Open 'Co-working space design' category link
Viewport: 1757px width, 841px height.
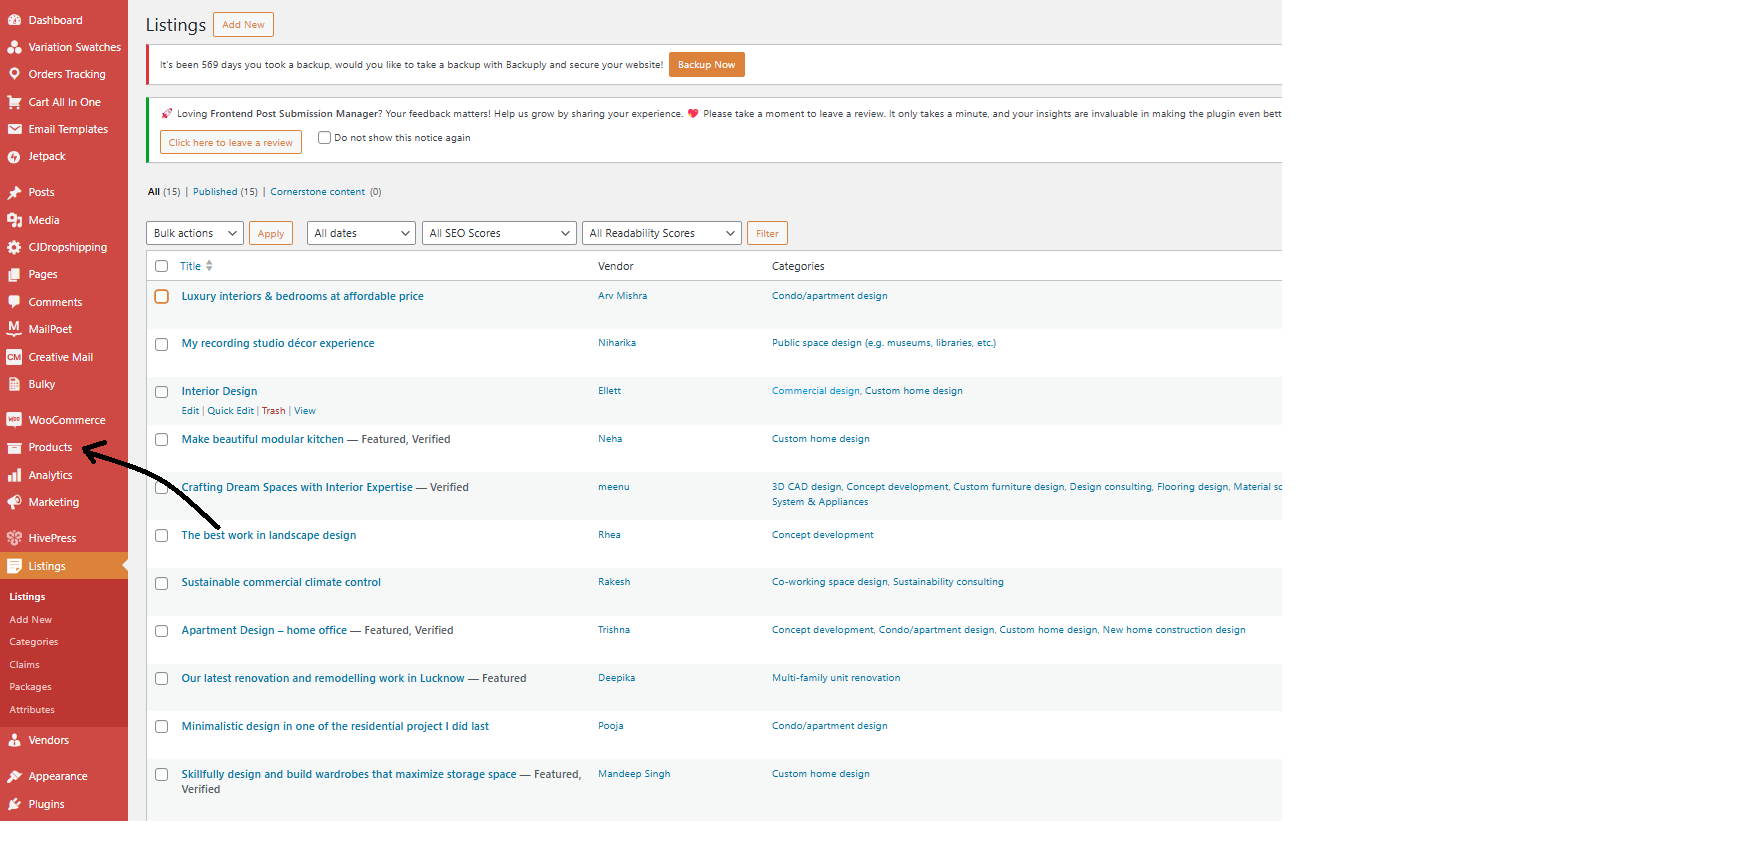tap(829, 582)
